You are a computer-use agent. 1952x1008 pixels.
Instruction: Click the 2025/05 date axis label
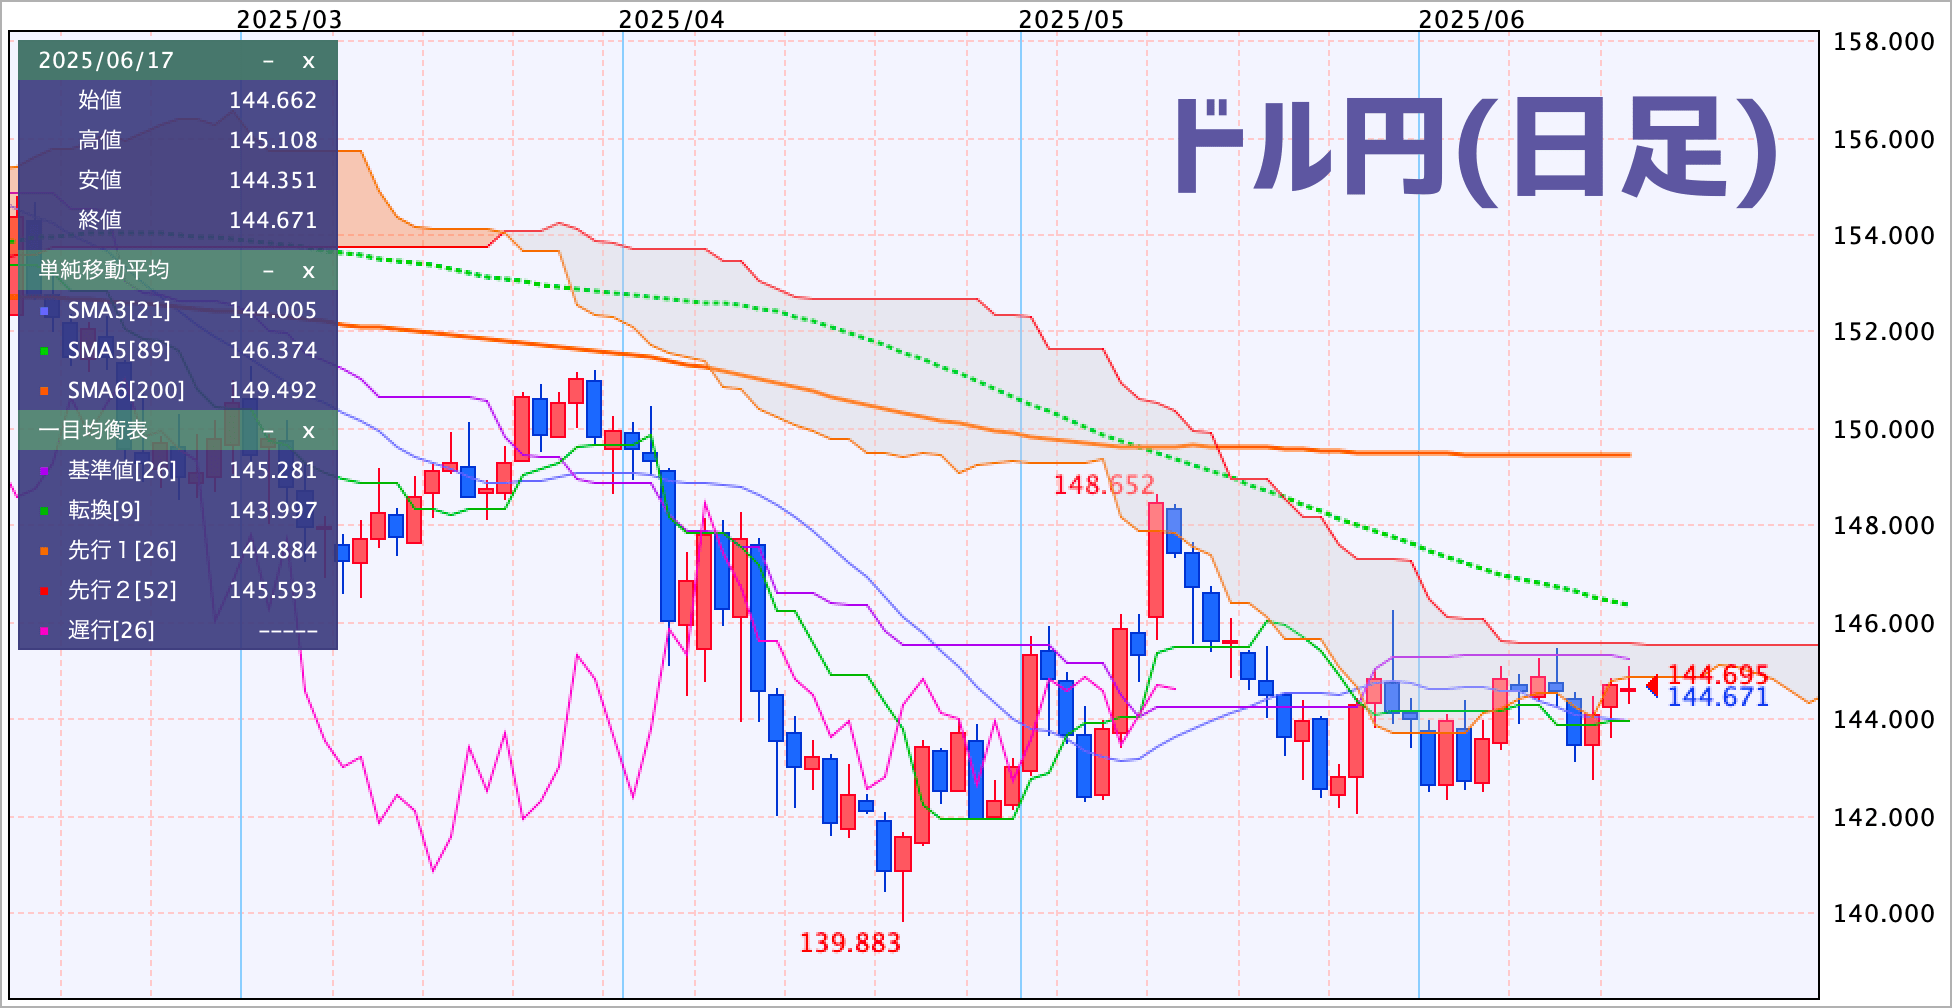(x=1071, y=19)
